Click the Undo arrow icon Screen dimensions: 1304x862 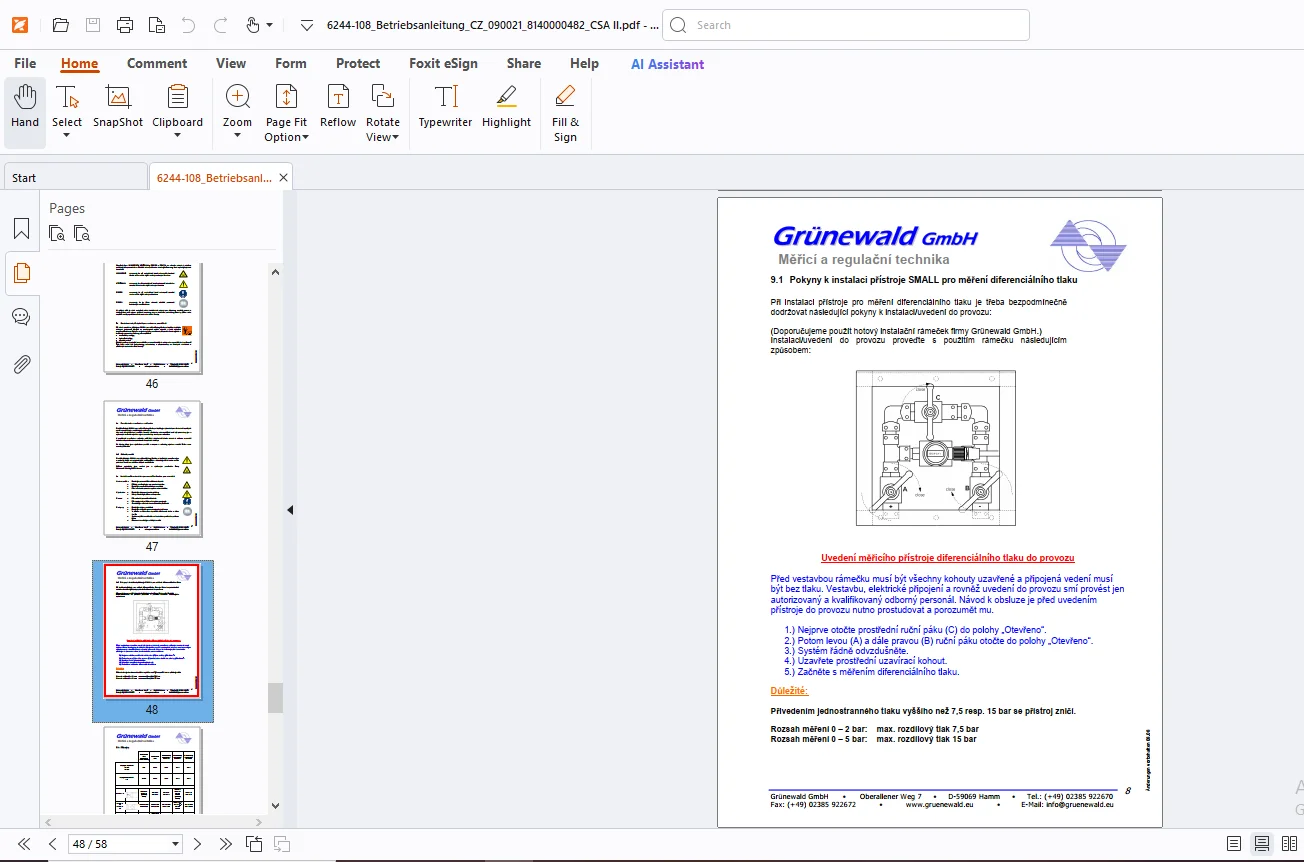[x=188, y=25]
